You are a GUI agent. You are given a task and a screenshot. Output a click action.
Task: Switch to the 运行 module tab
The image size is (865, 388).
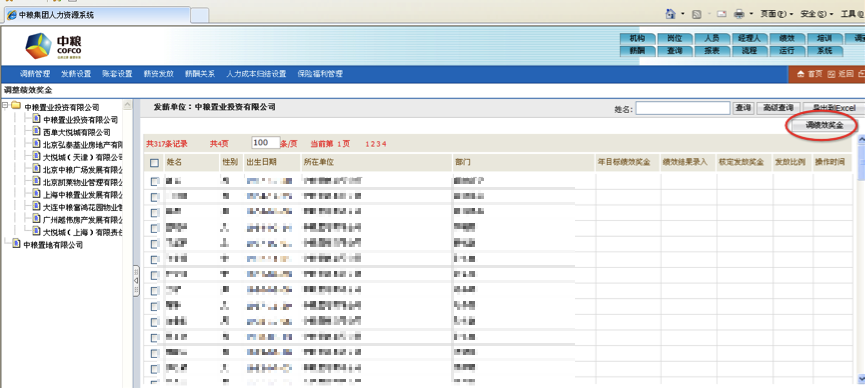[x=787, y=51]
